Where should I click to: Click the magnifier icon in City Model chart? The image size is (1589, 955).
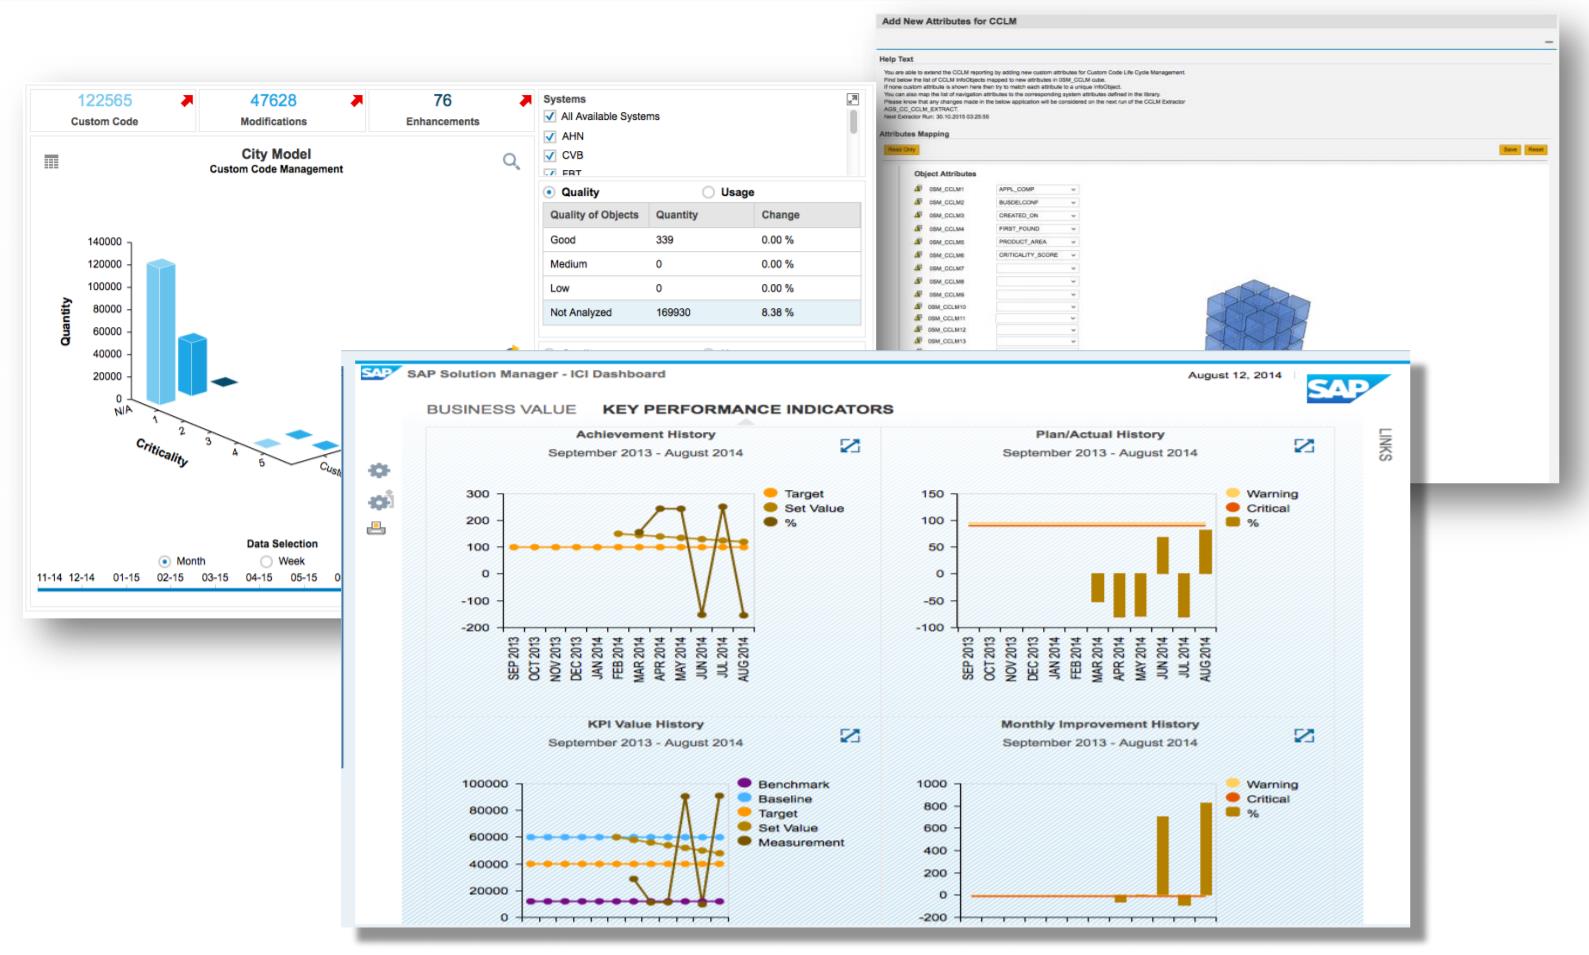click(x=511, y=161)
